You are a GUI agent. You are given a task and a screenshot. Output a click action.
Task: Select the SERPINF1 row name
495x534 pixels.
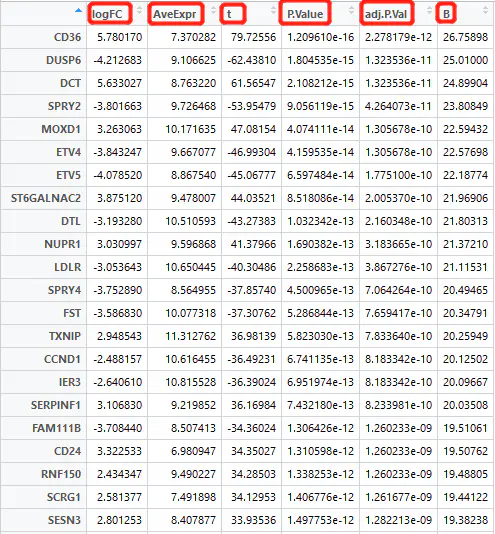click(56, 405)
